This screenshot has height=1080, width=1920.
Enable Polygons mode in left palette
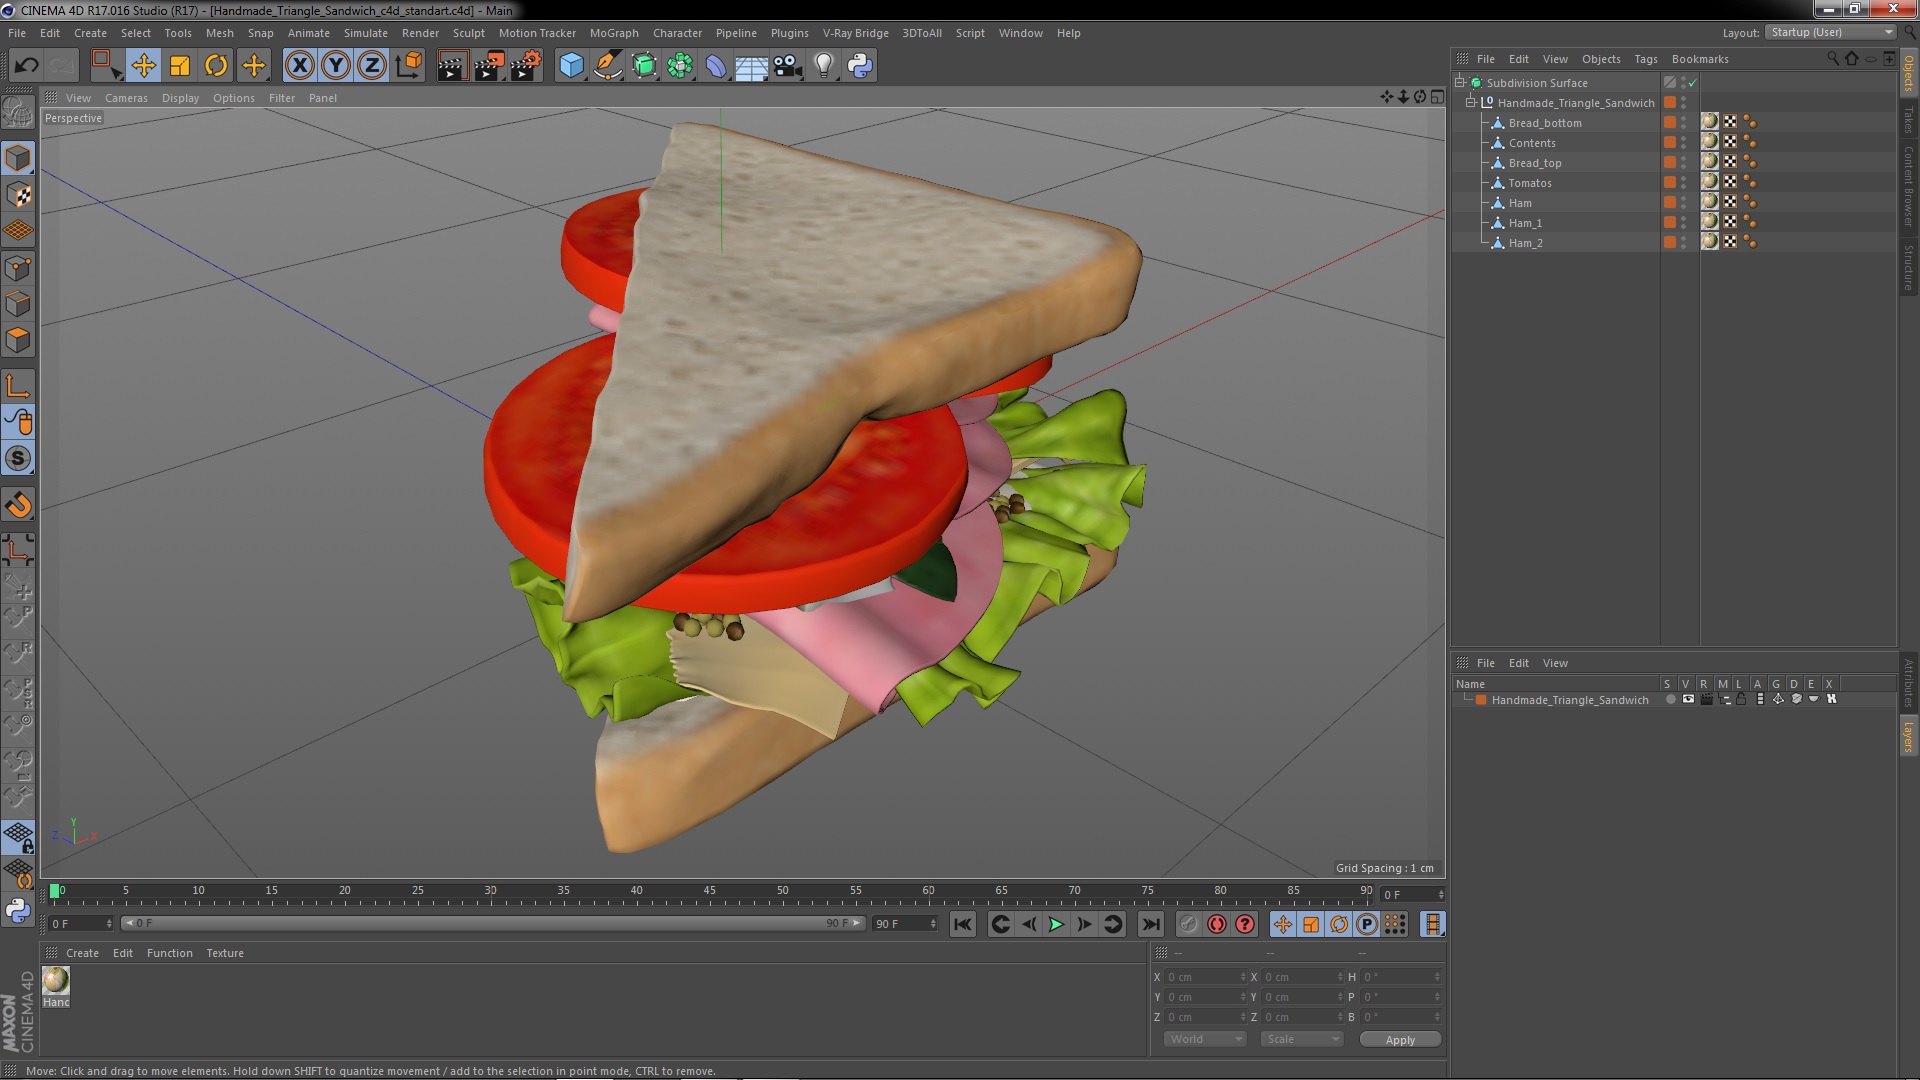click(18, 340)
